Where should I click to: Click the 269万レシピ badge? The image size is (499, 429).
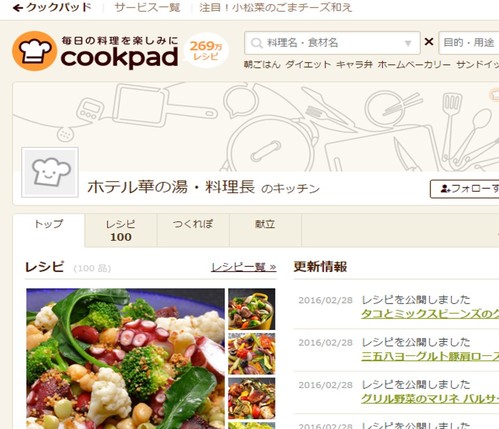pos(206,50)
